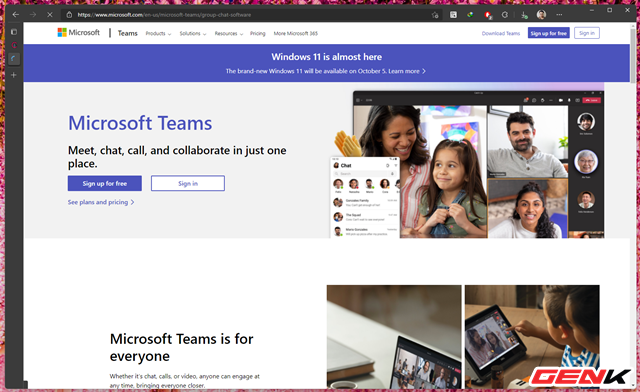Image resolution: width=640 pixels, height=392 pixels.
Task: Open See plans and pricing link
Action: tap(101, 202)
